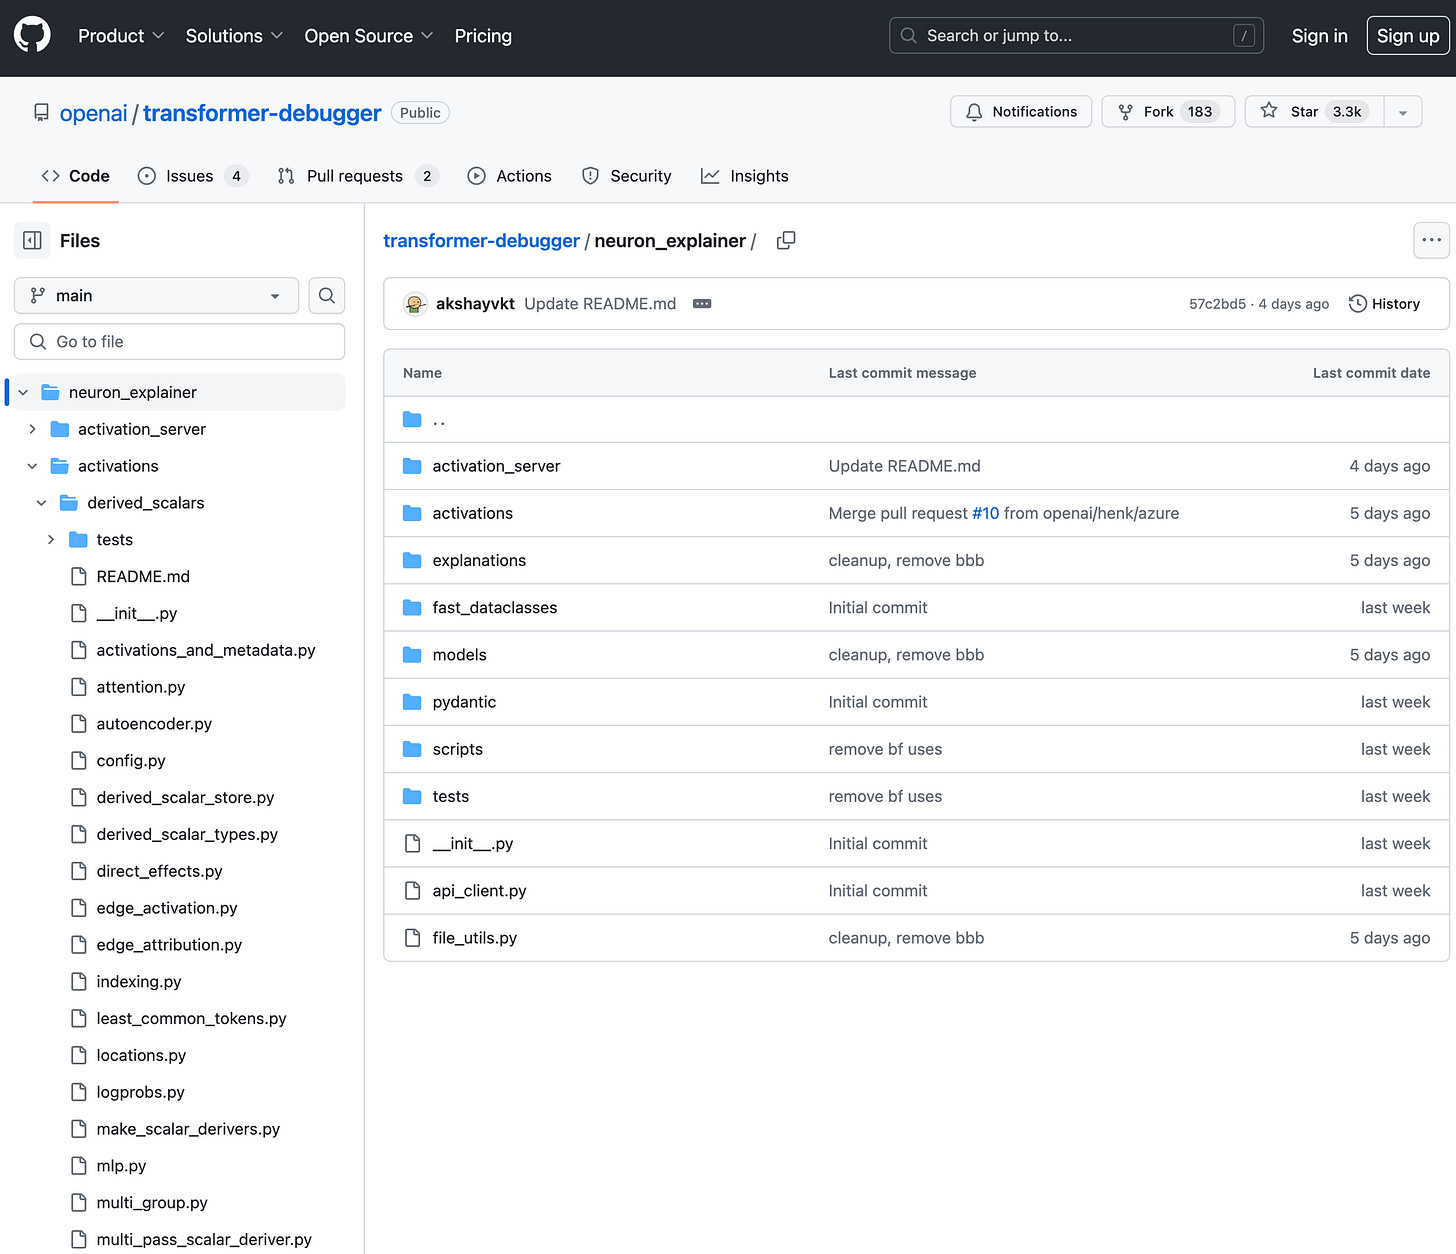Viewport: 1456px width, 1254px height.
Task: Open __init__.py in the file list
Action: click(x=472, y=843)
